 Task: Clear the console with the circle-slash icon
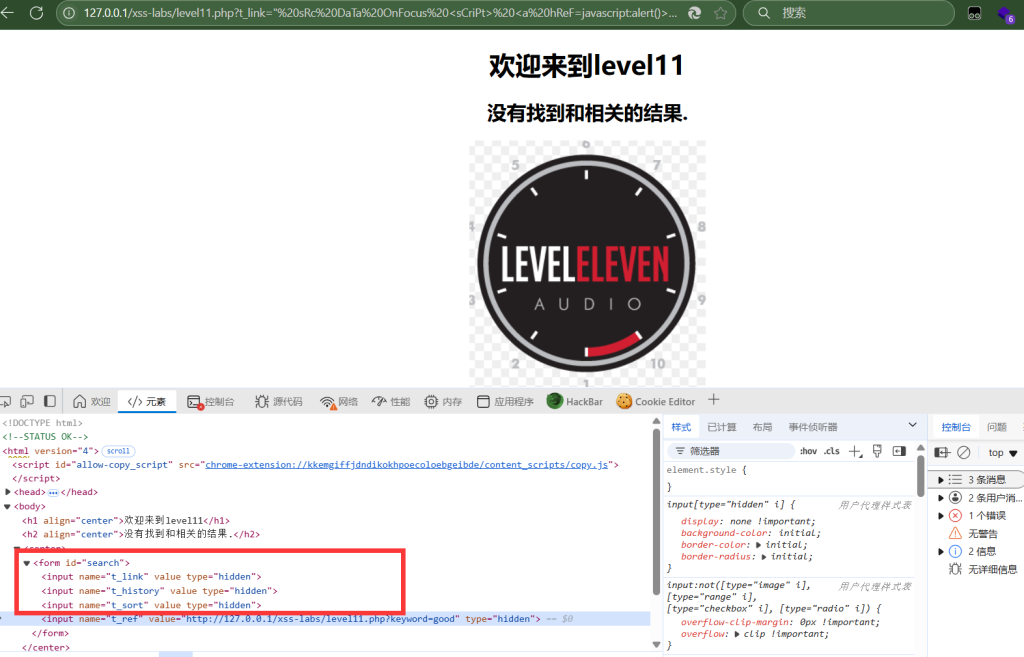pos(964,452)
